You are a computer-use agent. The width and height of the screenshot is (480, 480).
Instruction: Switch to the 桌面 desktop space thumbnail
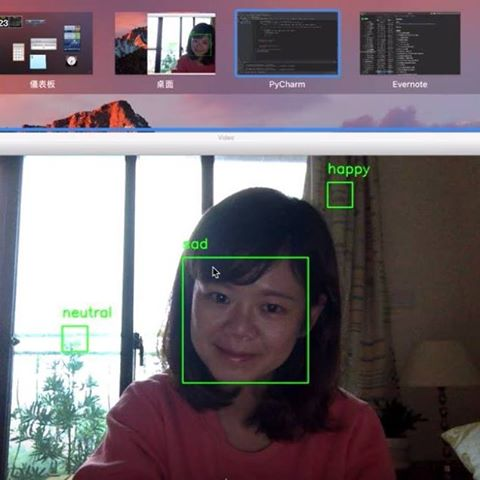(165, 43)
